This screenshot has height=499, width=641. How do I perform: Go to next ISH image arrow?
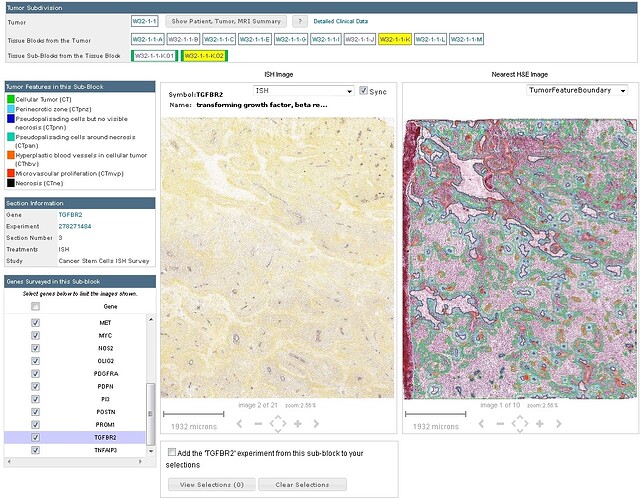[x=316, y=424]
